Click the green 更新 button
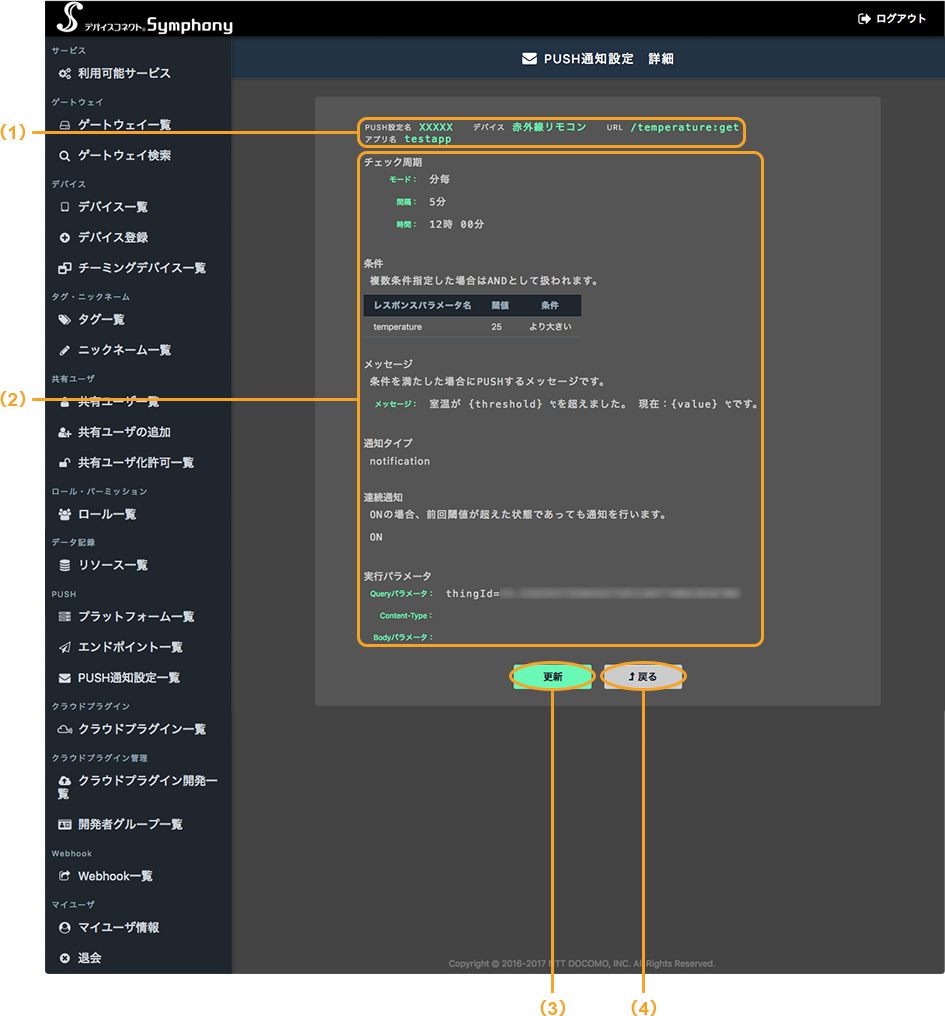 pyautogui.click(x=552, y=676)
